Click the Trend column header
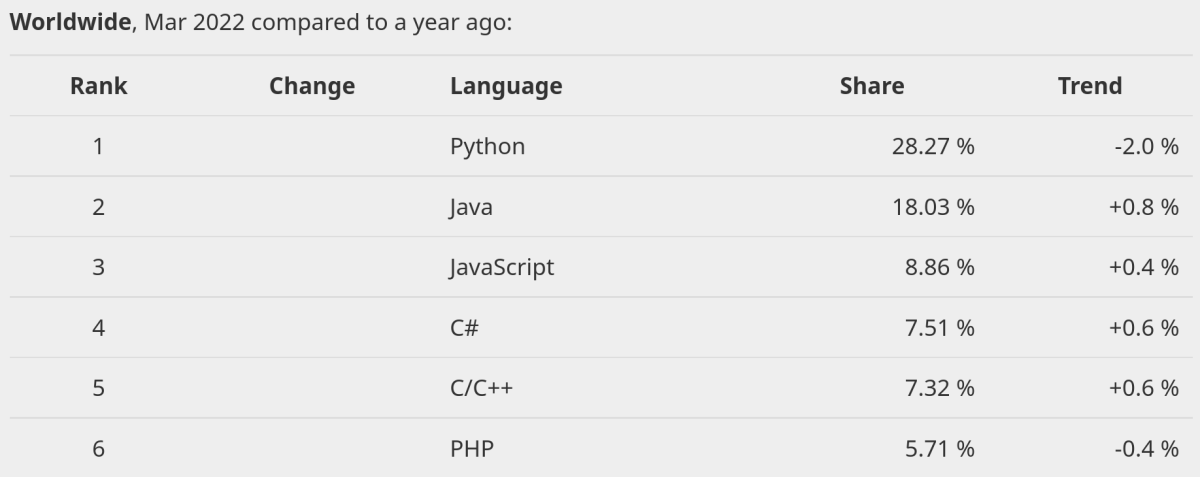The height and width of the screenshot is (477, 1200). pyautogui.click(x=1090, y=86)
